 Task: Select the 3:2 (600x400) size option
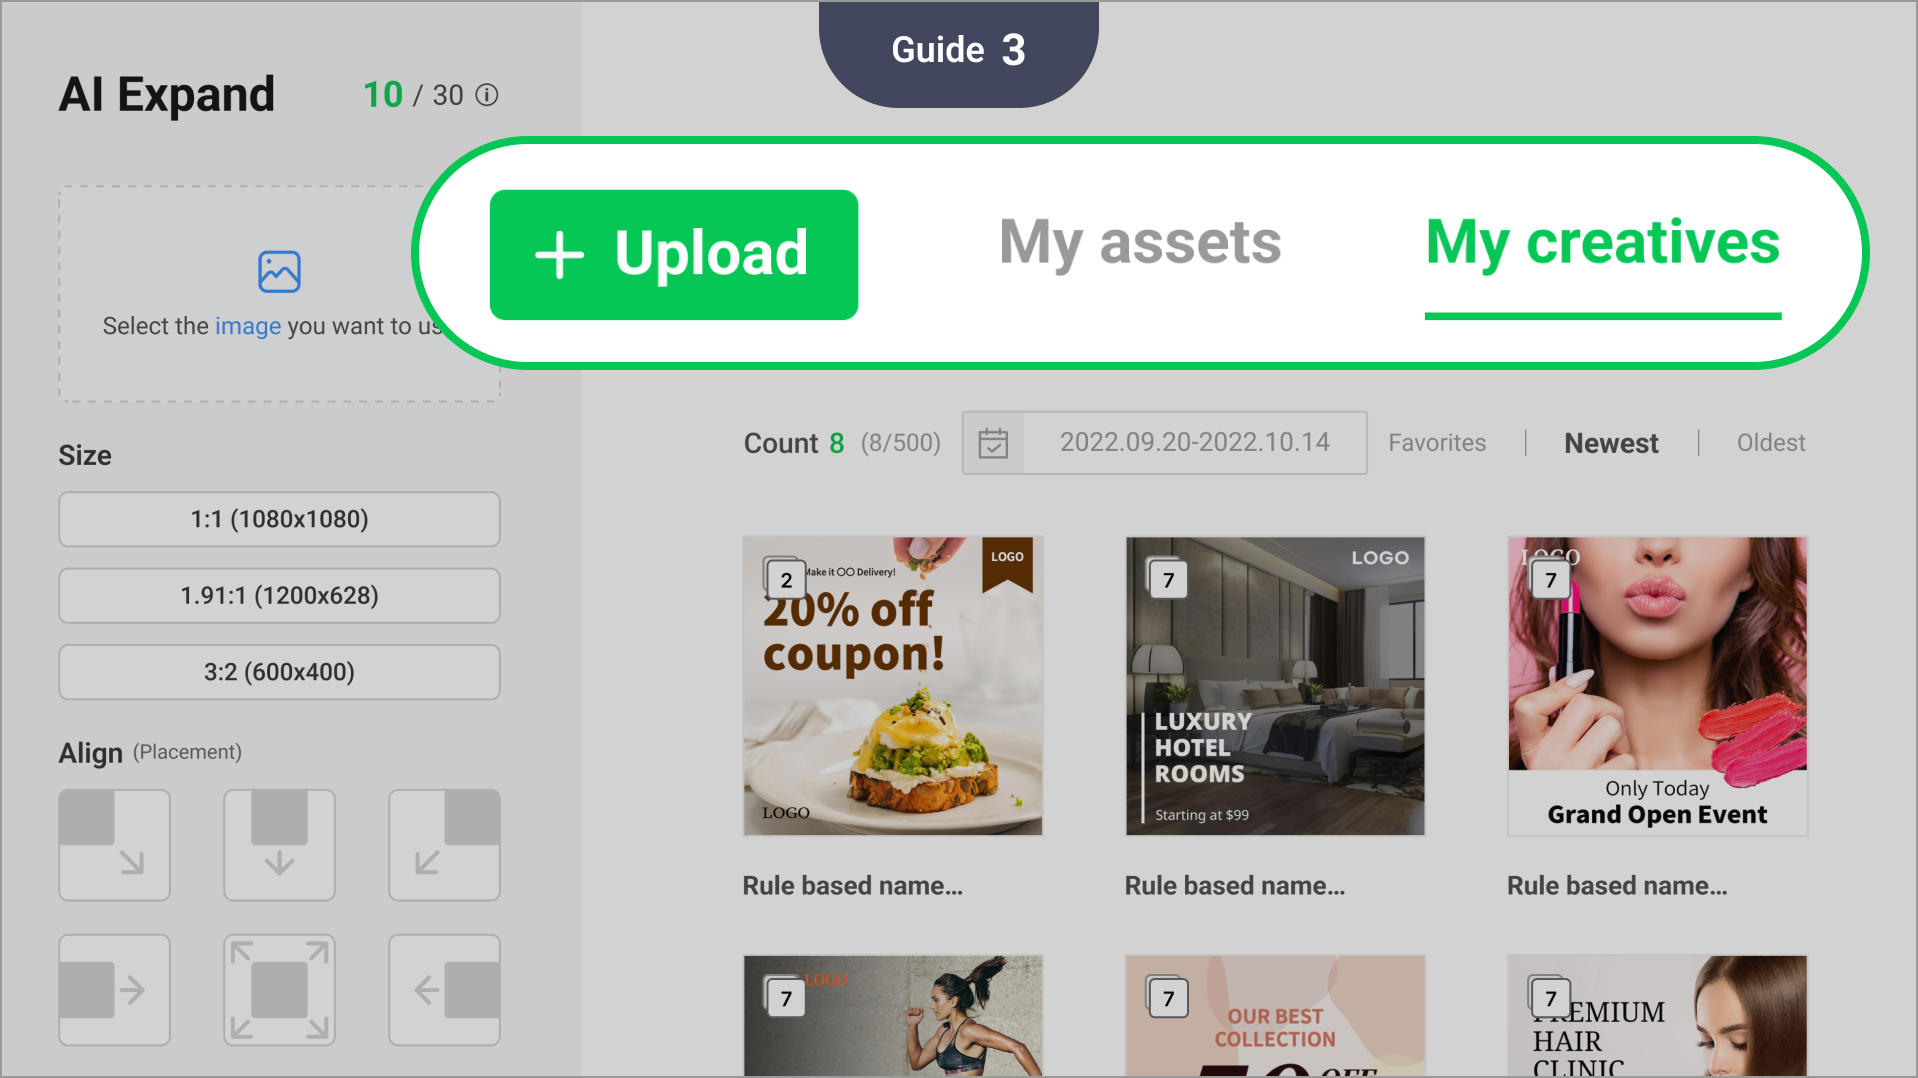279,672
